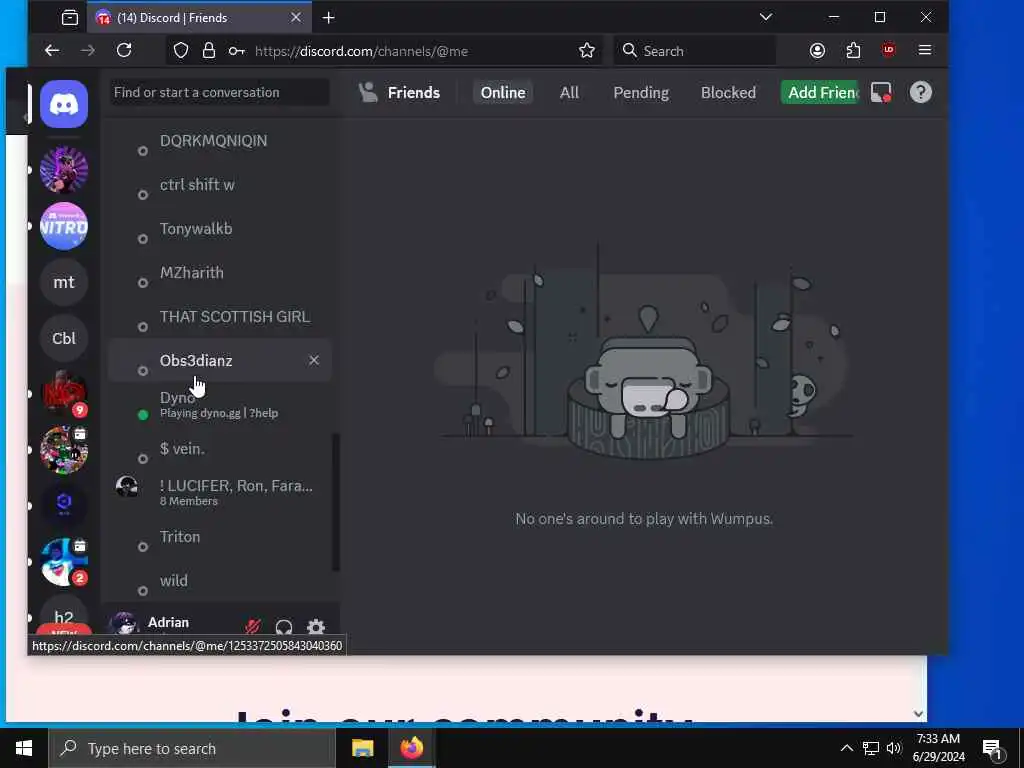Click the Firefox address bar URL

(361, 51)
